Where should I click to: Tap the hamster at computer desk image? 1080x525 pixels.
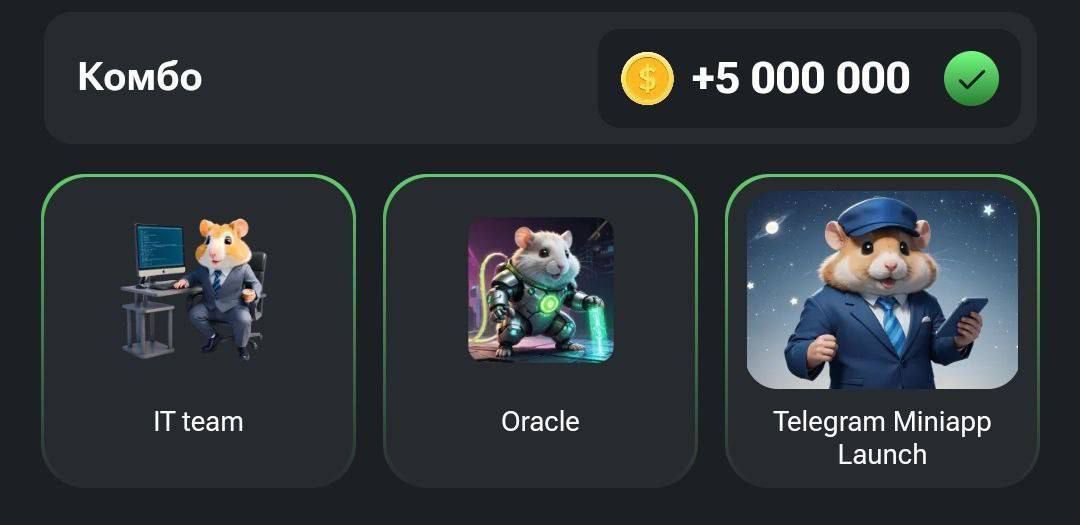point(194,289)
